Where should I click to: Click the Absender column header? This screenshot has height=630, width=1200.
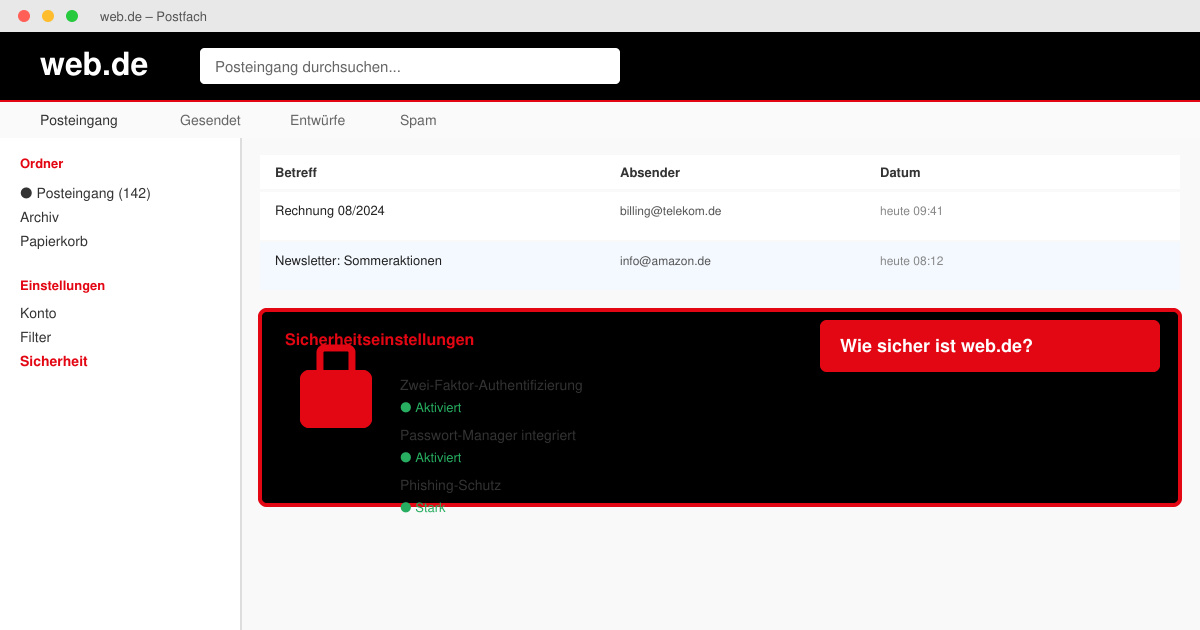650,172
